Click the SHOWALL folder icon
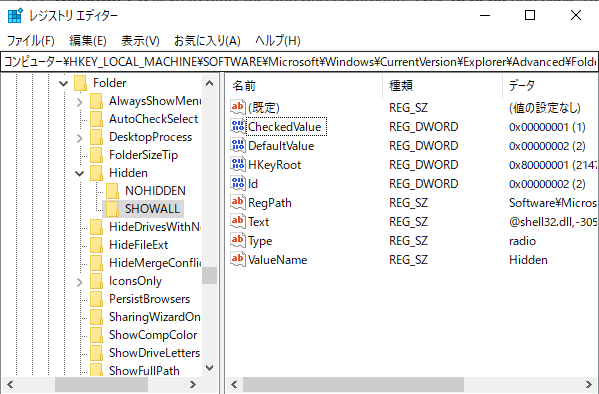The image size is (599, 394). tap(112, 209)
